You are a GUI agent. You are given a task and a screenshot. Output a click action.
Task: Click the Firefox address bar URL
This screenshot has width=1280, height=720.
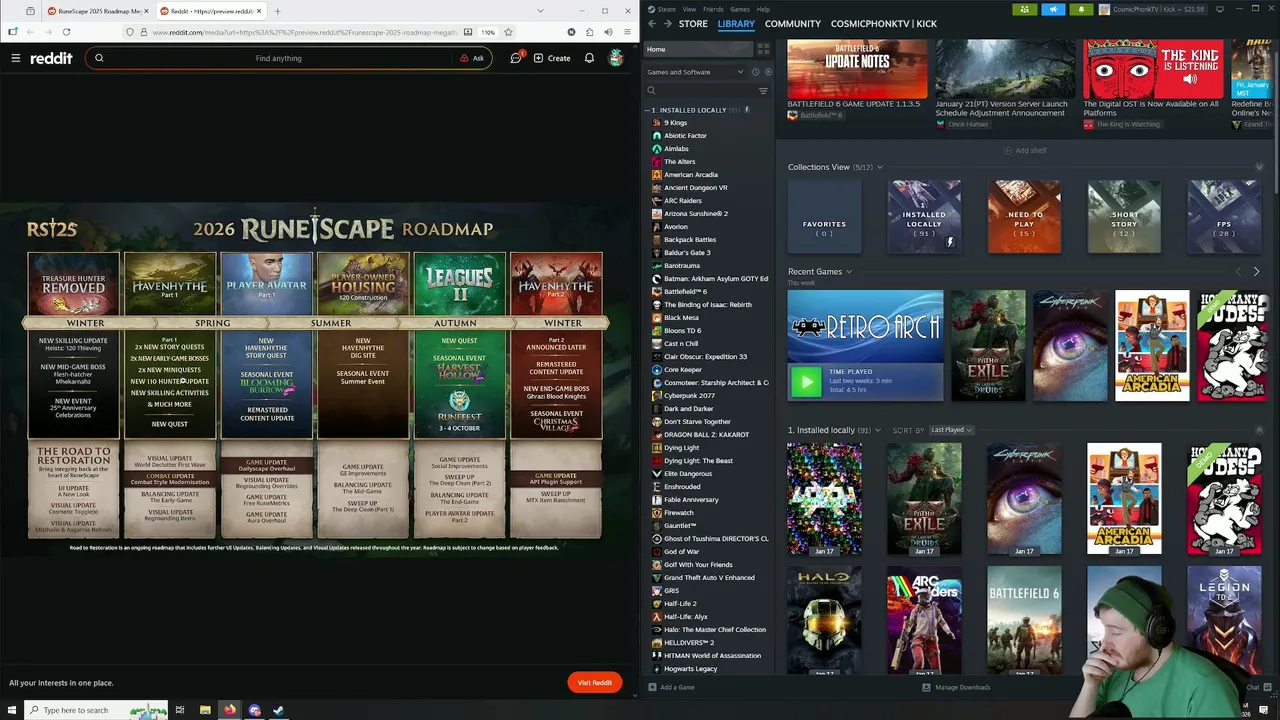click(x=308, y=32)
